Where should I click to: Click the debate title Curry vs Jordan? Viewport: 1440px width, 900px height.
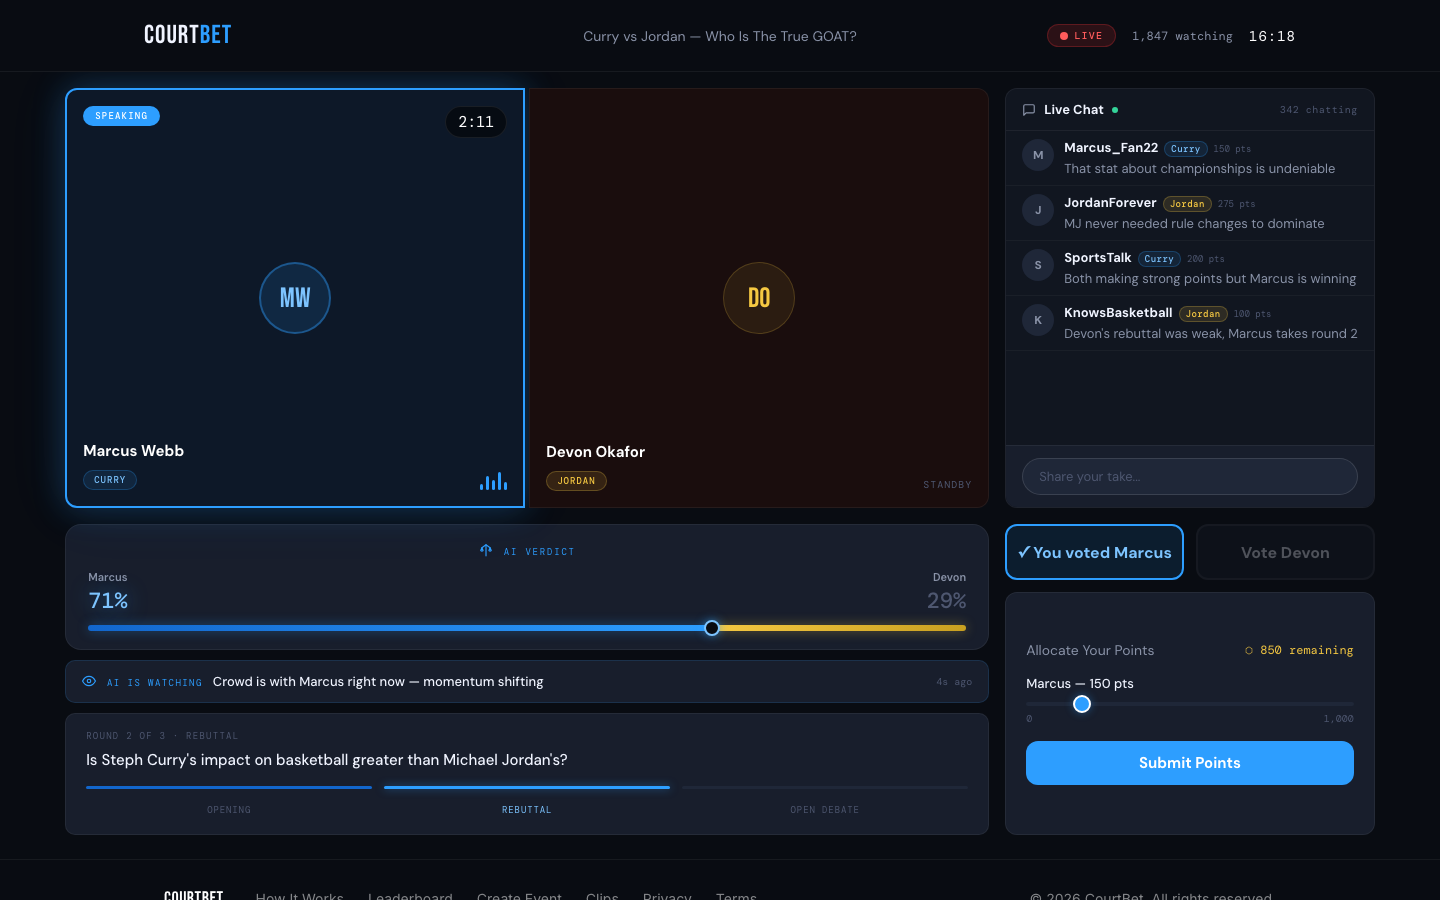720,36
